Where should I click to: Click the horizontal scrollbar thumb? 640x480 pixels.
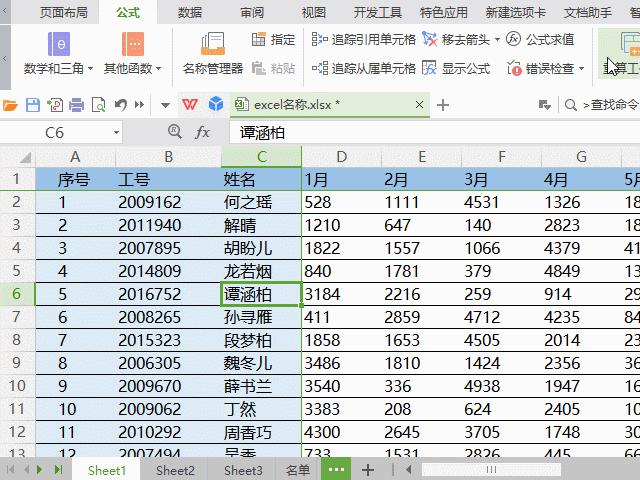click(x=491, y=470)
